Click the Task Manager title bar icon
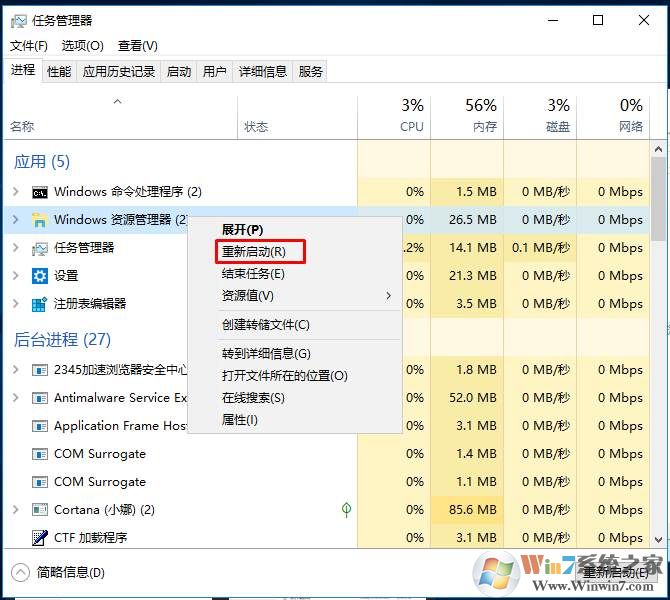Screen dimensions: 670x600 coord(18,21)
